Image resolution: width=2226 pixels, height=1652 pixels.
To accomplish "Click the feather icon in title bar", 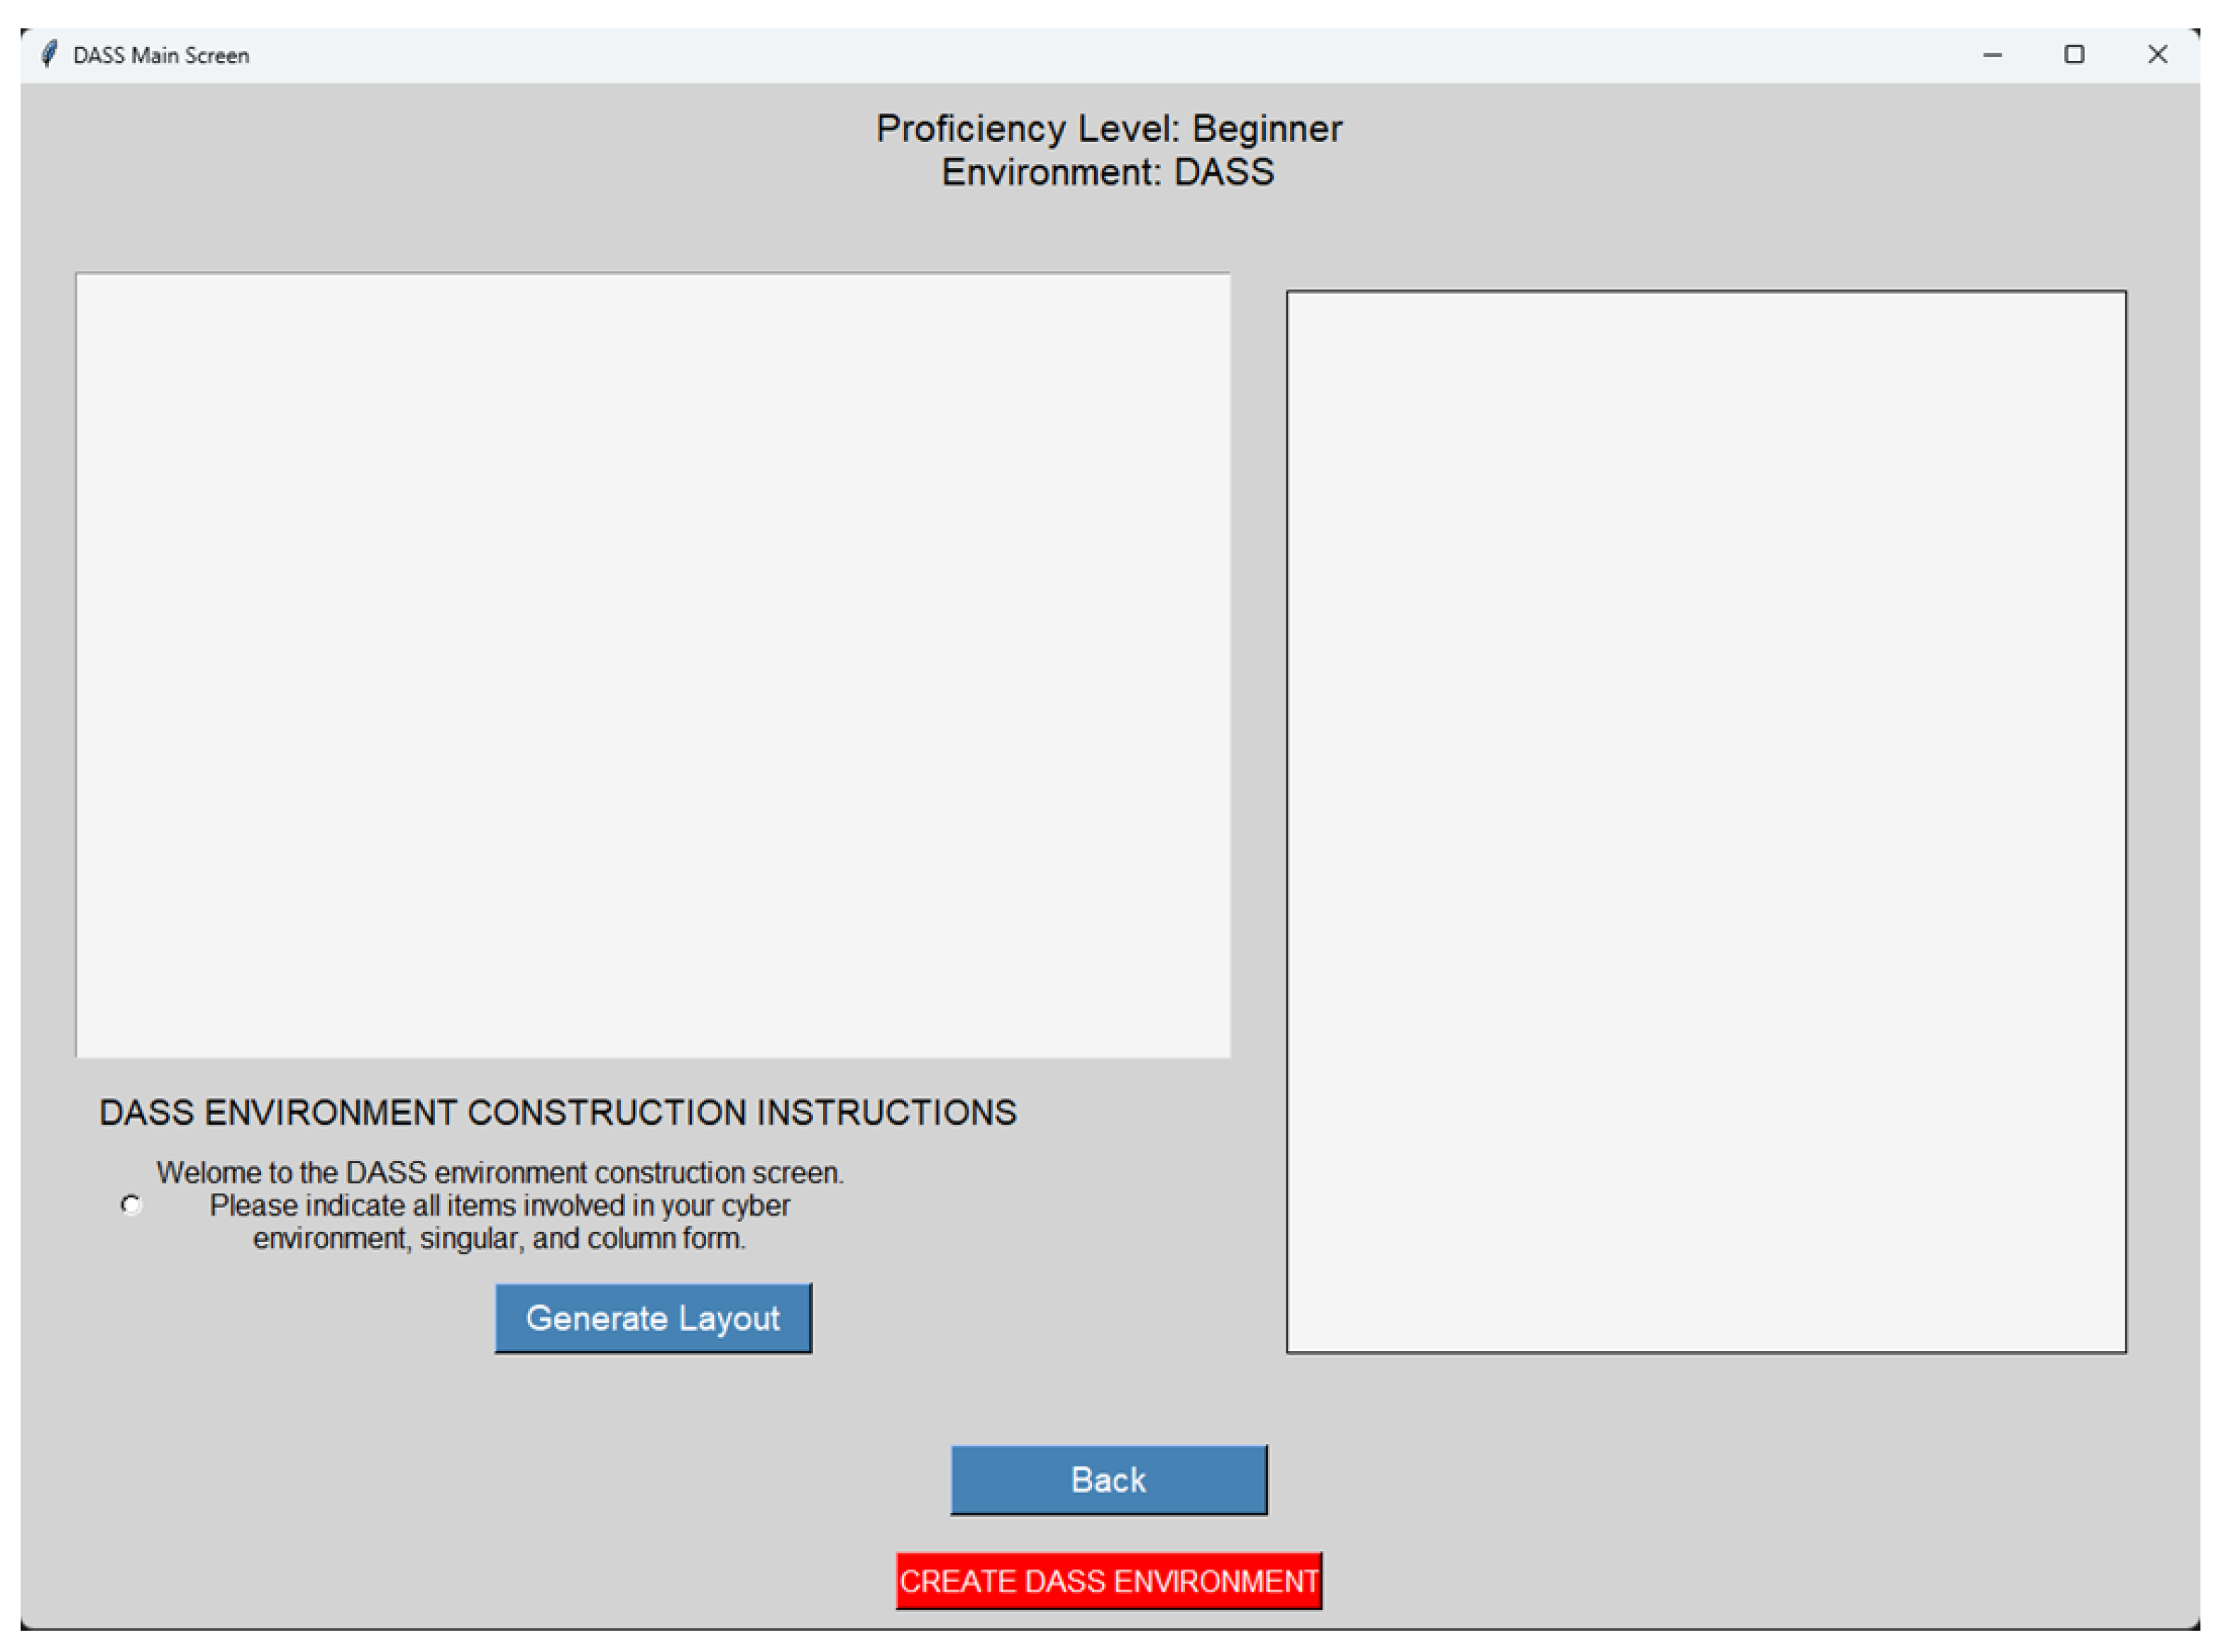I will tap(49, 54).
